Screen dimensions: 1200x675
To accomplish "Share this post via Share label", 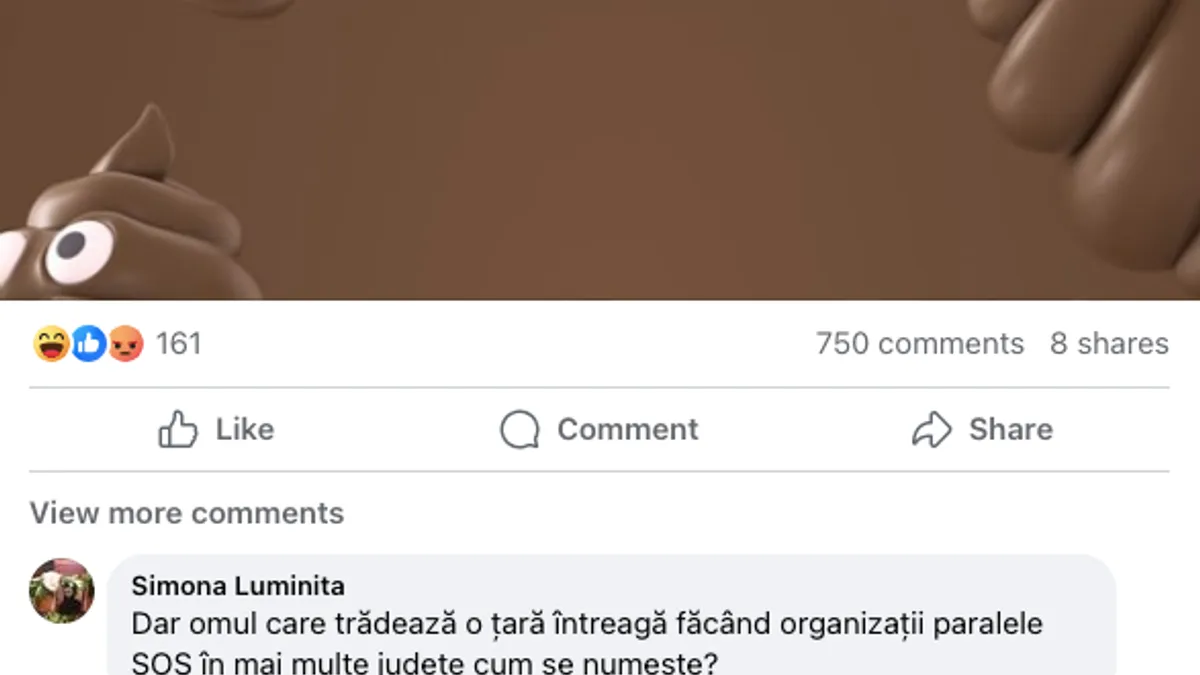I will coord(1011,429).
